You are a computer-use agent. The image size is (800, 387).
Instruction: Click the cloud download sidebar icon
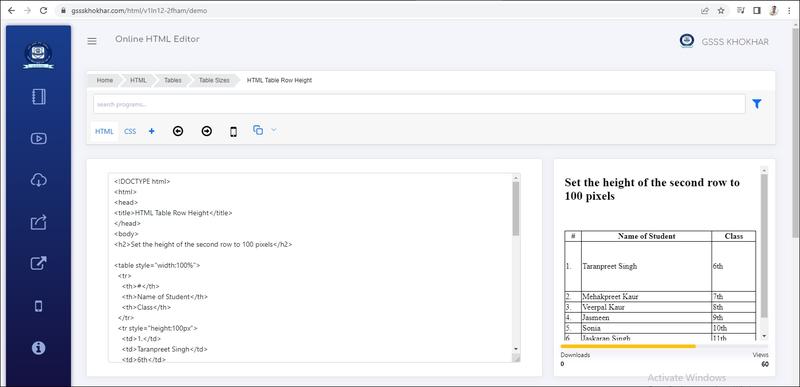click(39, 180)
